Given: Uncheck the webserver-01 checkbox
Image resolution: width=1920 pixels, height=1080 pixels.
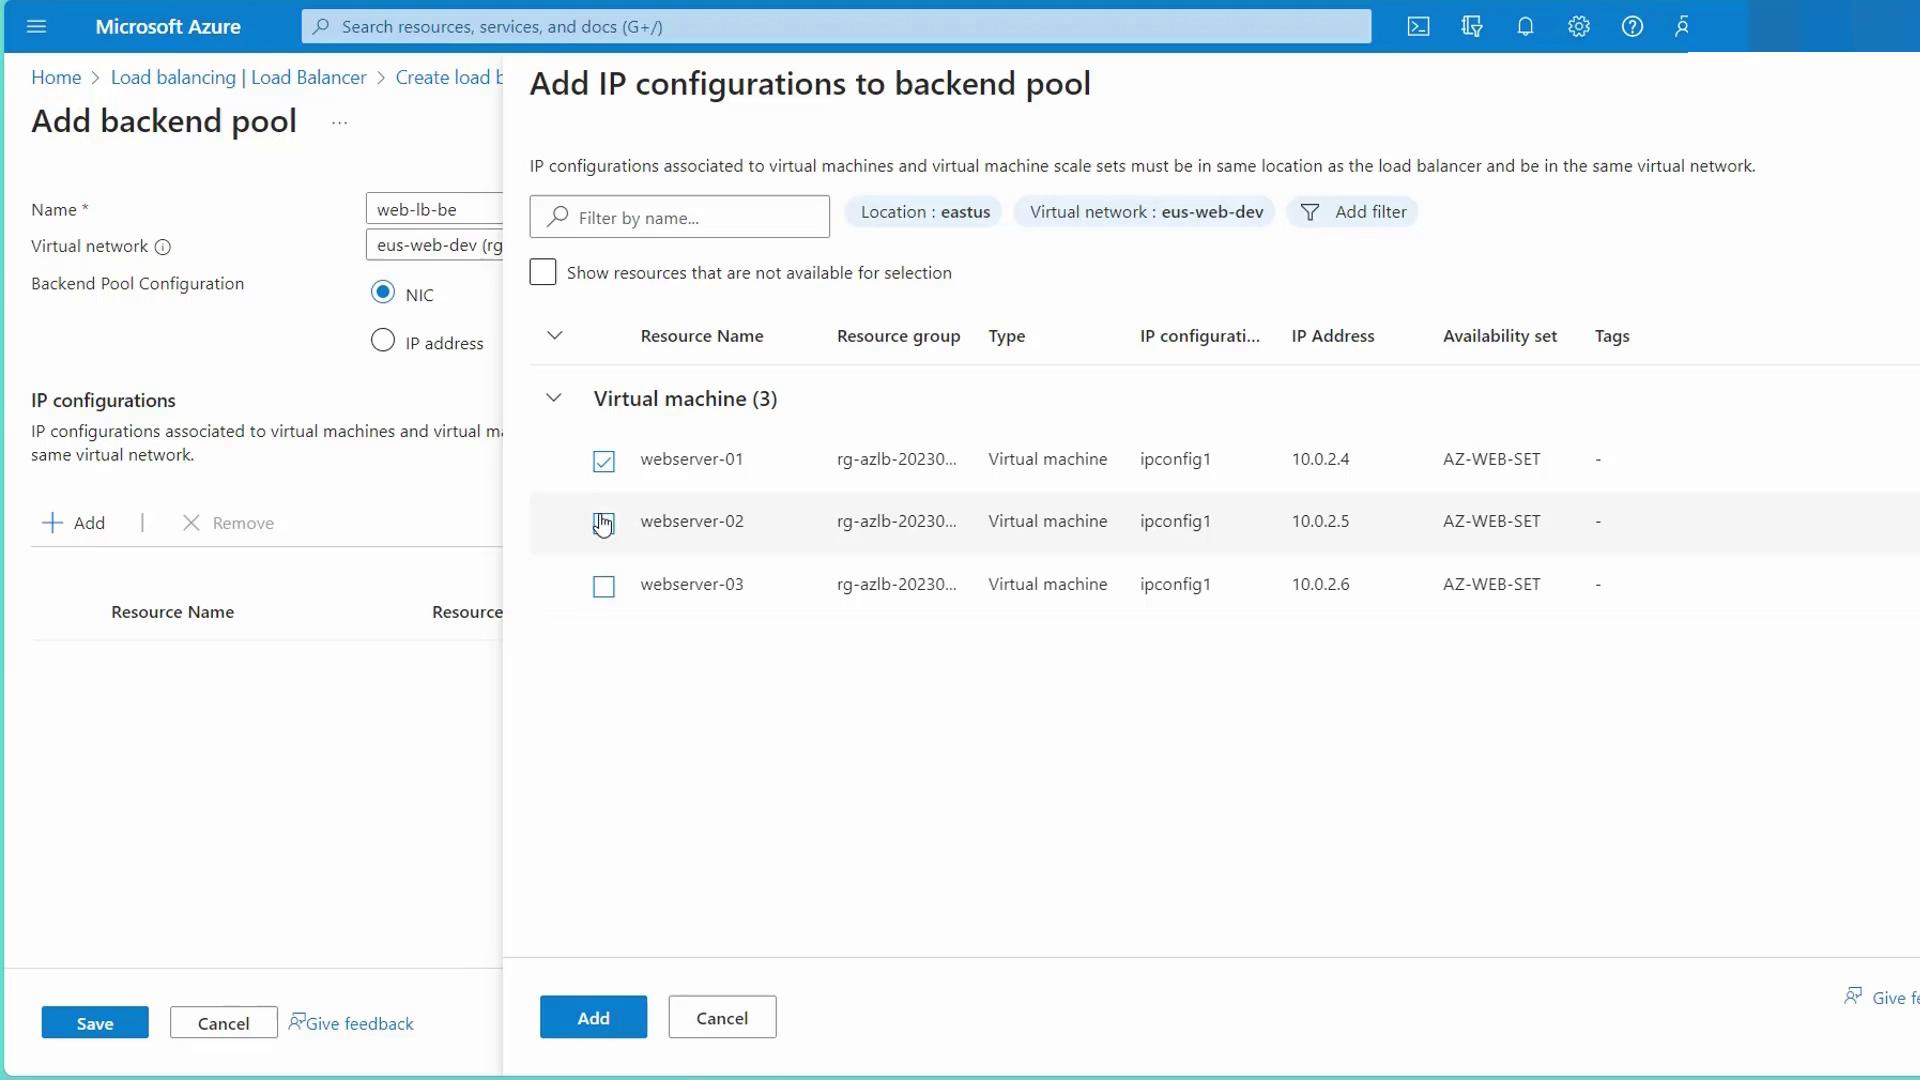Looking at the screenshot, I should pos(603,461).
